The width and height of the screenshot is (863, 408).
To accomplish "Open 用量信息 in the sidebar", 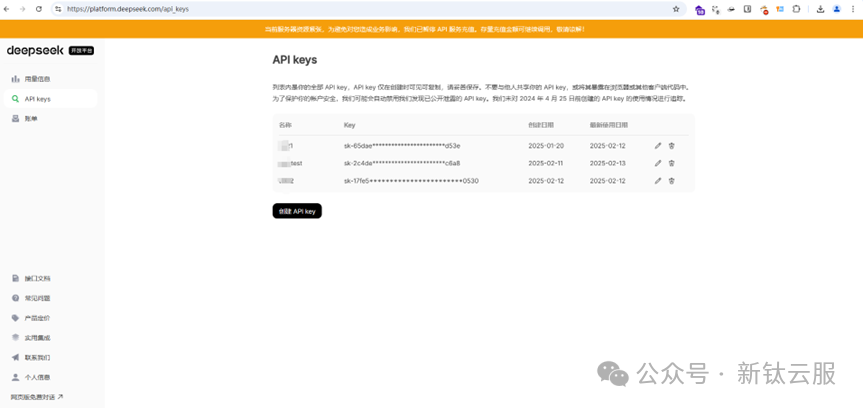I will click(x=50, y=79).
